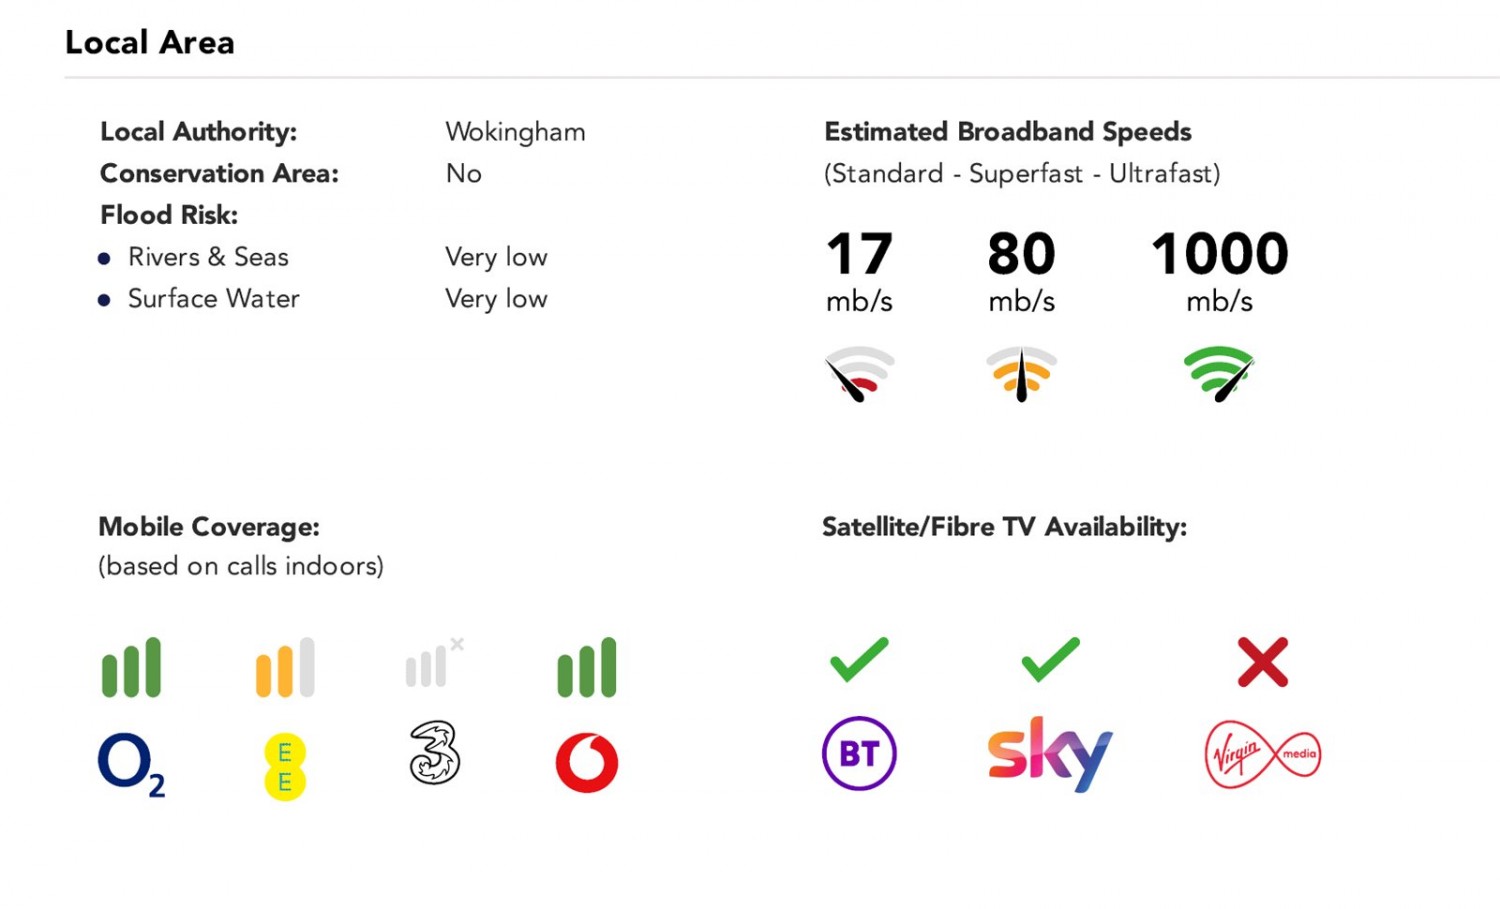Click the EE orange signal bars
Image resolution: width=1500 pixels, height=909 pixels.
click(x=285, y=667)
